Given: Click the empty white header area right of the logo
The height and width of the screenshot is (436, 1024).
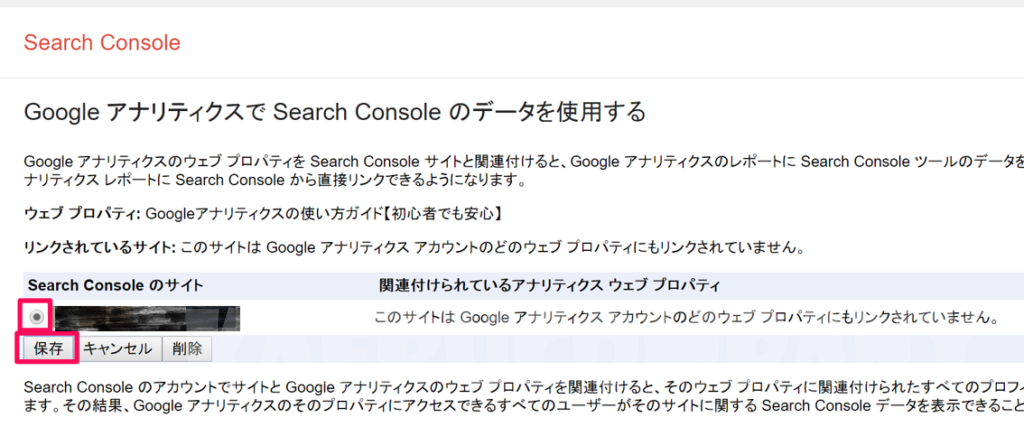Looking at the screenshot, I should tap(601, 43).
